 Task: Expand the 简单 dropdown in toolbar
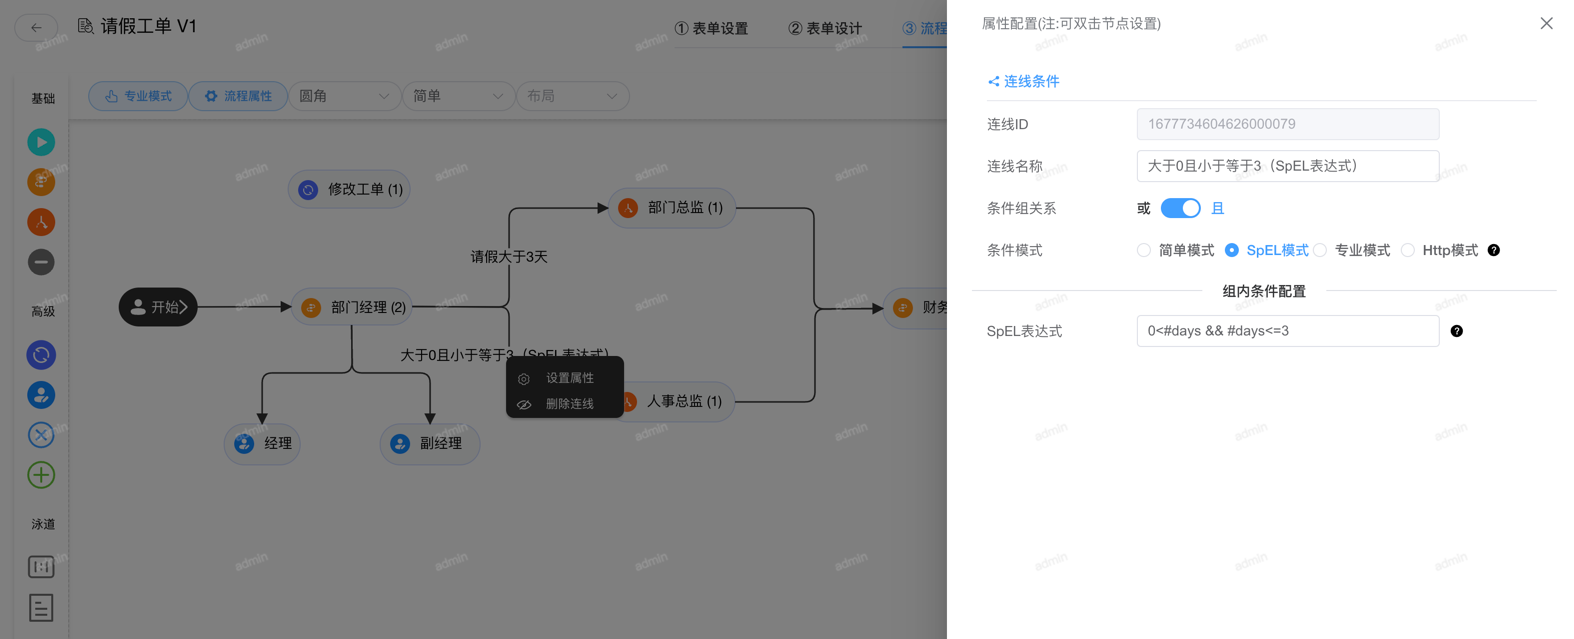pyautogui.click(x=458, y=96)
